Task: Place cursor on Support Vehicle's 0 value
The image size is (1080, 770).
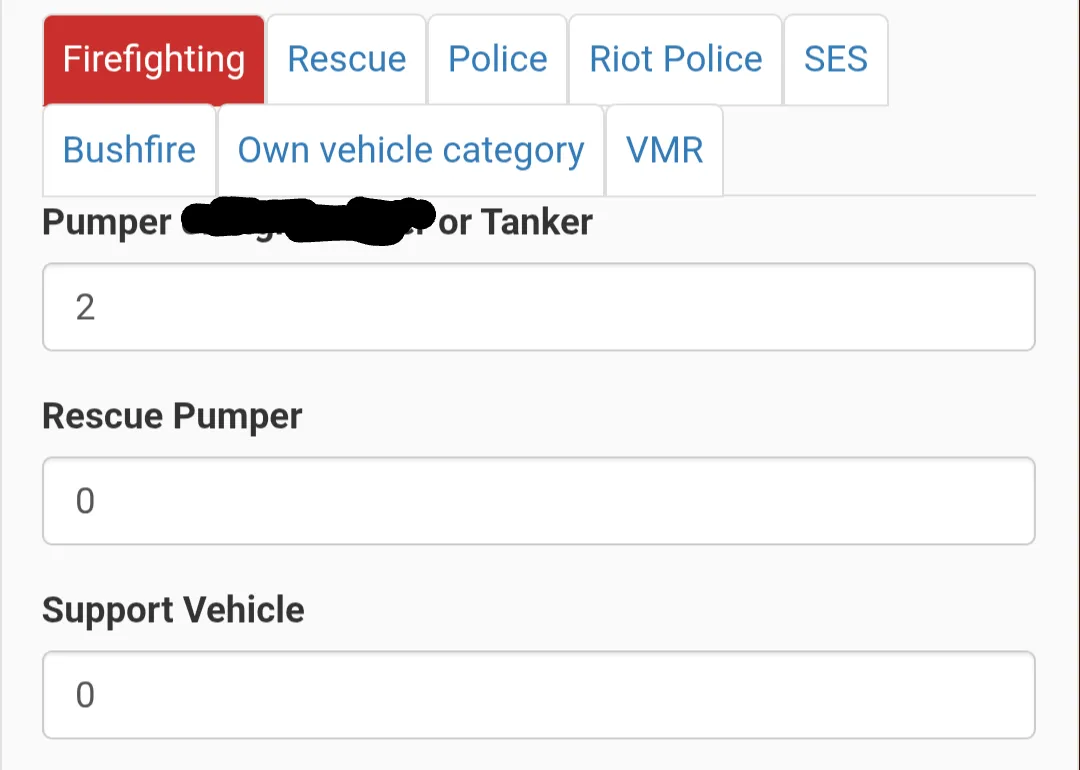Action: click(85, 695)
